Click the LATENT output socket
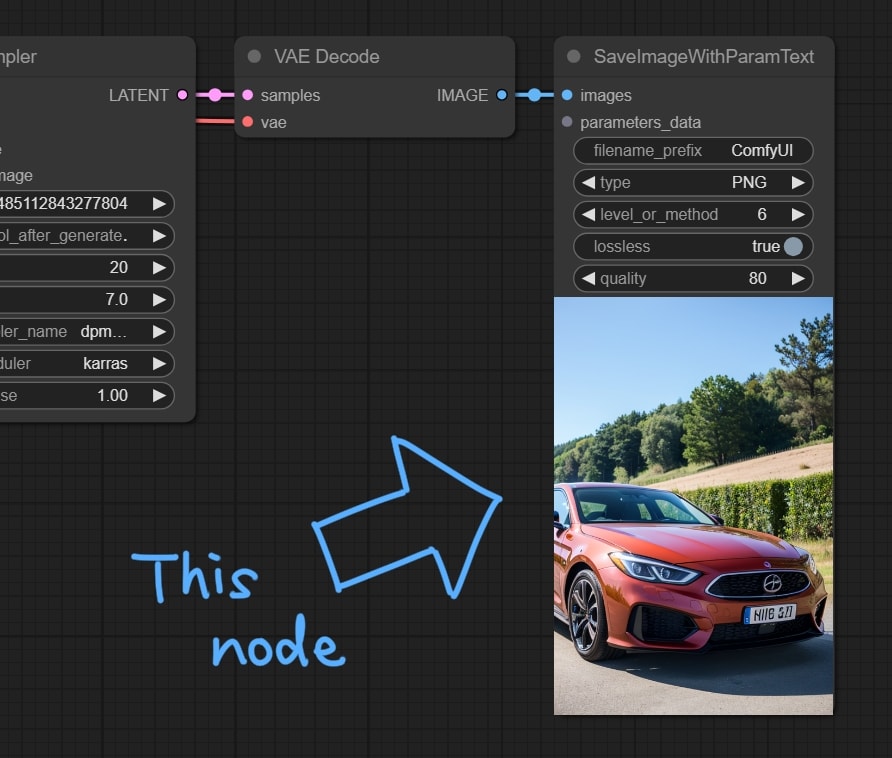892x758 pixels. pos(183,95)
